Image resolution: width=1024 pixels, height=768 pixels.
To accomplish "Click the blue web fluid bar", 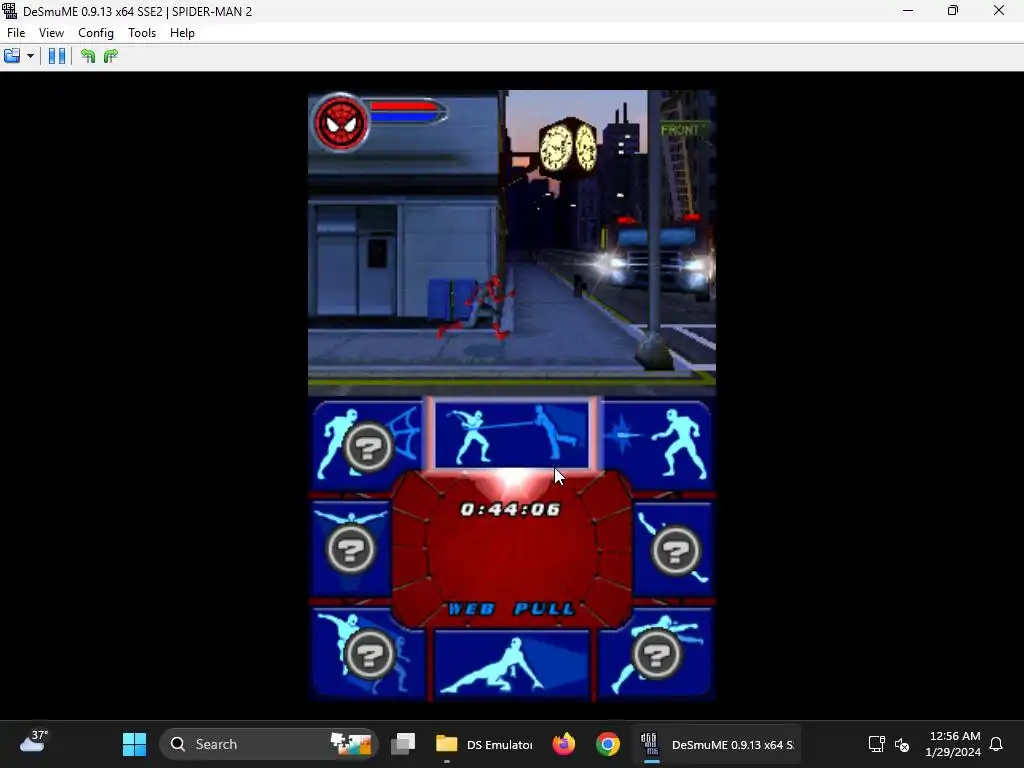I will coord(404,117).
